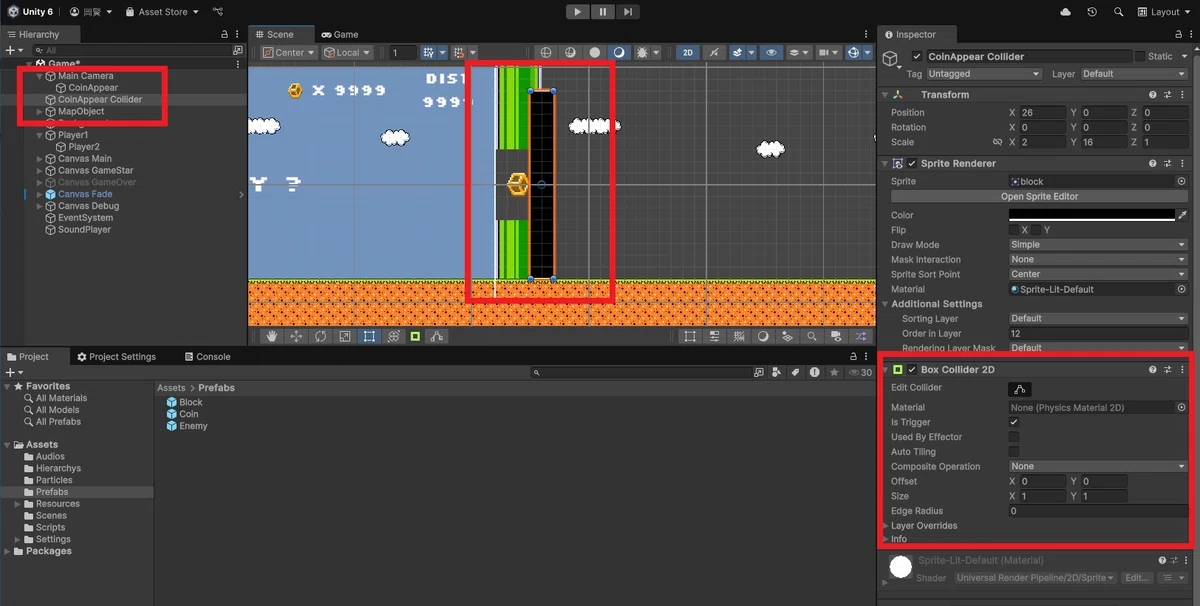Click Open Sprite Editor button
The width and height of the screenshot is (1200, 606).
1039,196
